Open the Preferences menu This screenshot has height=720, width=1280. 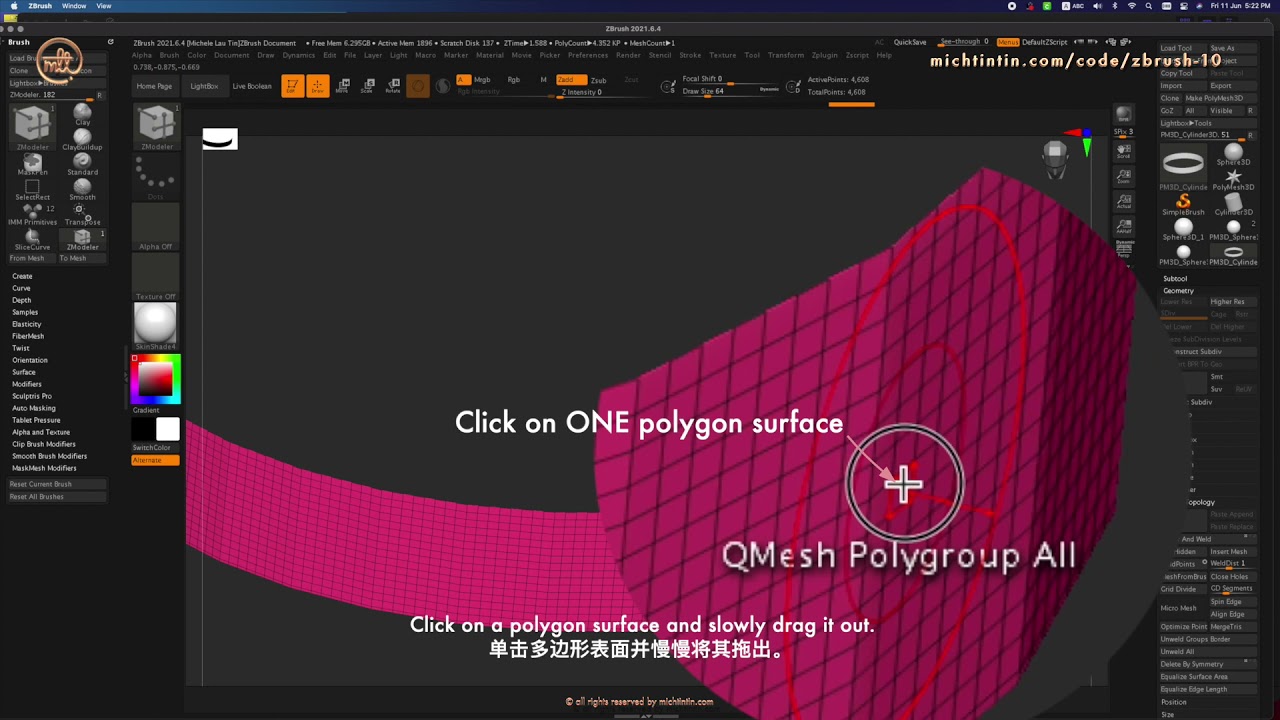(x=588, y=55)
